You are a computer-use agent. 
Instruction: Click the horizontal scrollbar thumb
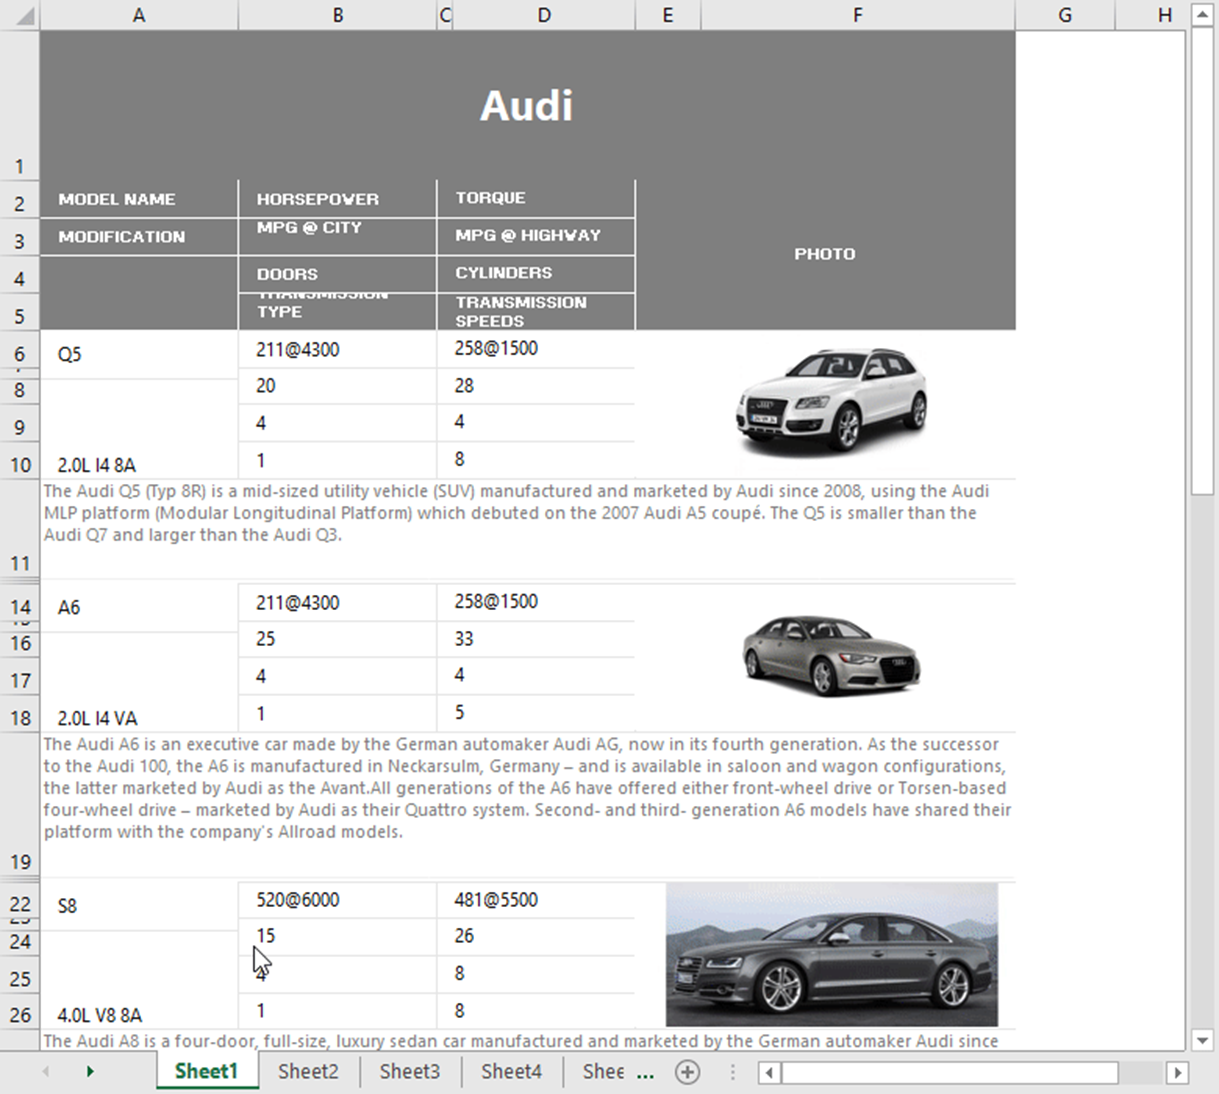pyautogui.click(x=950, y=1073)
